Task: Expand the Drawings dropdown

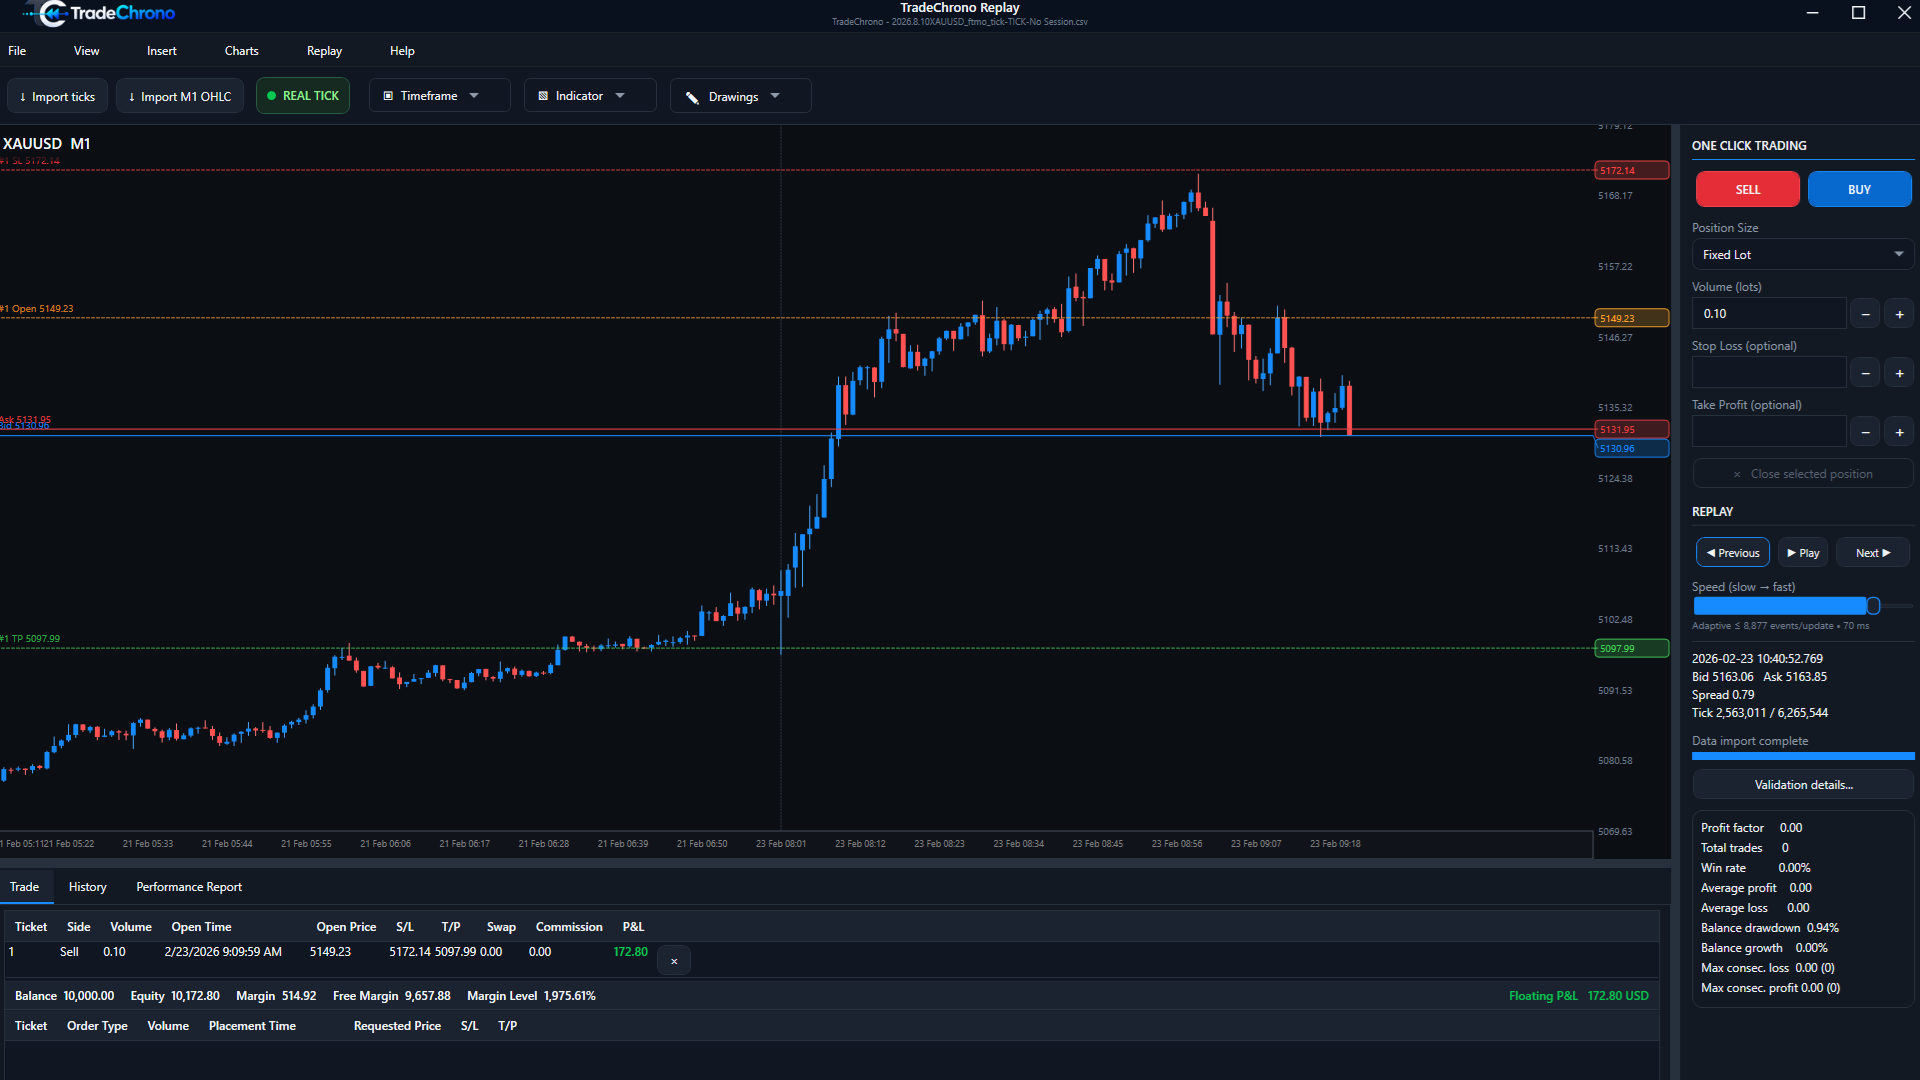Action: (740, 96)
